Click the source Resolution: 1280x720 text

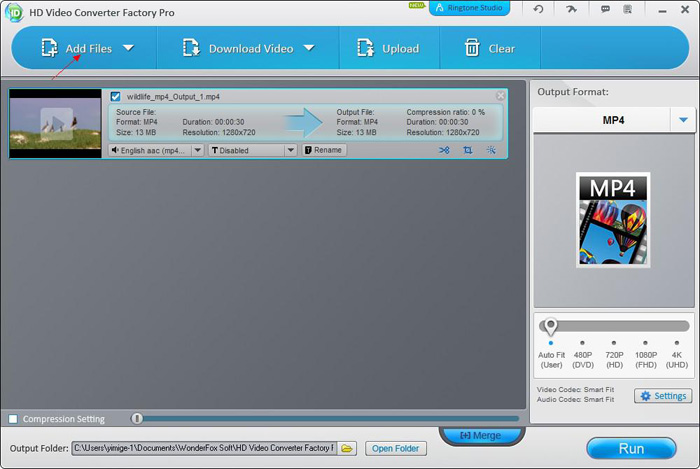click(219, 133)
